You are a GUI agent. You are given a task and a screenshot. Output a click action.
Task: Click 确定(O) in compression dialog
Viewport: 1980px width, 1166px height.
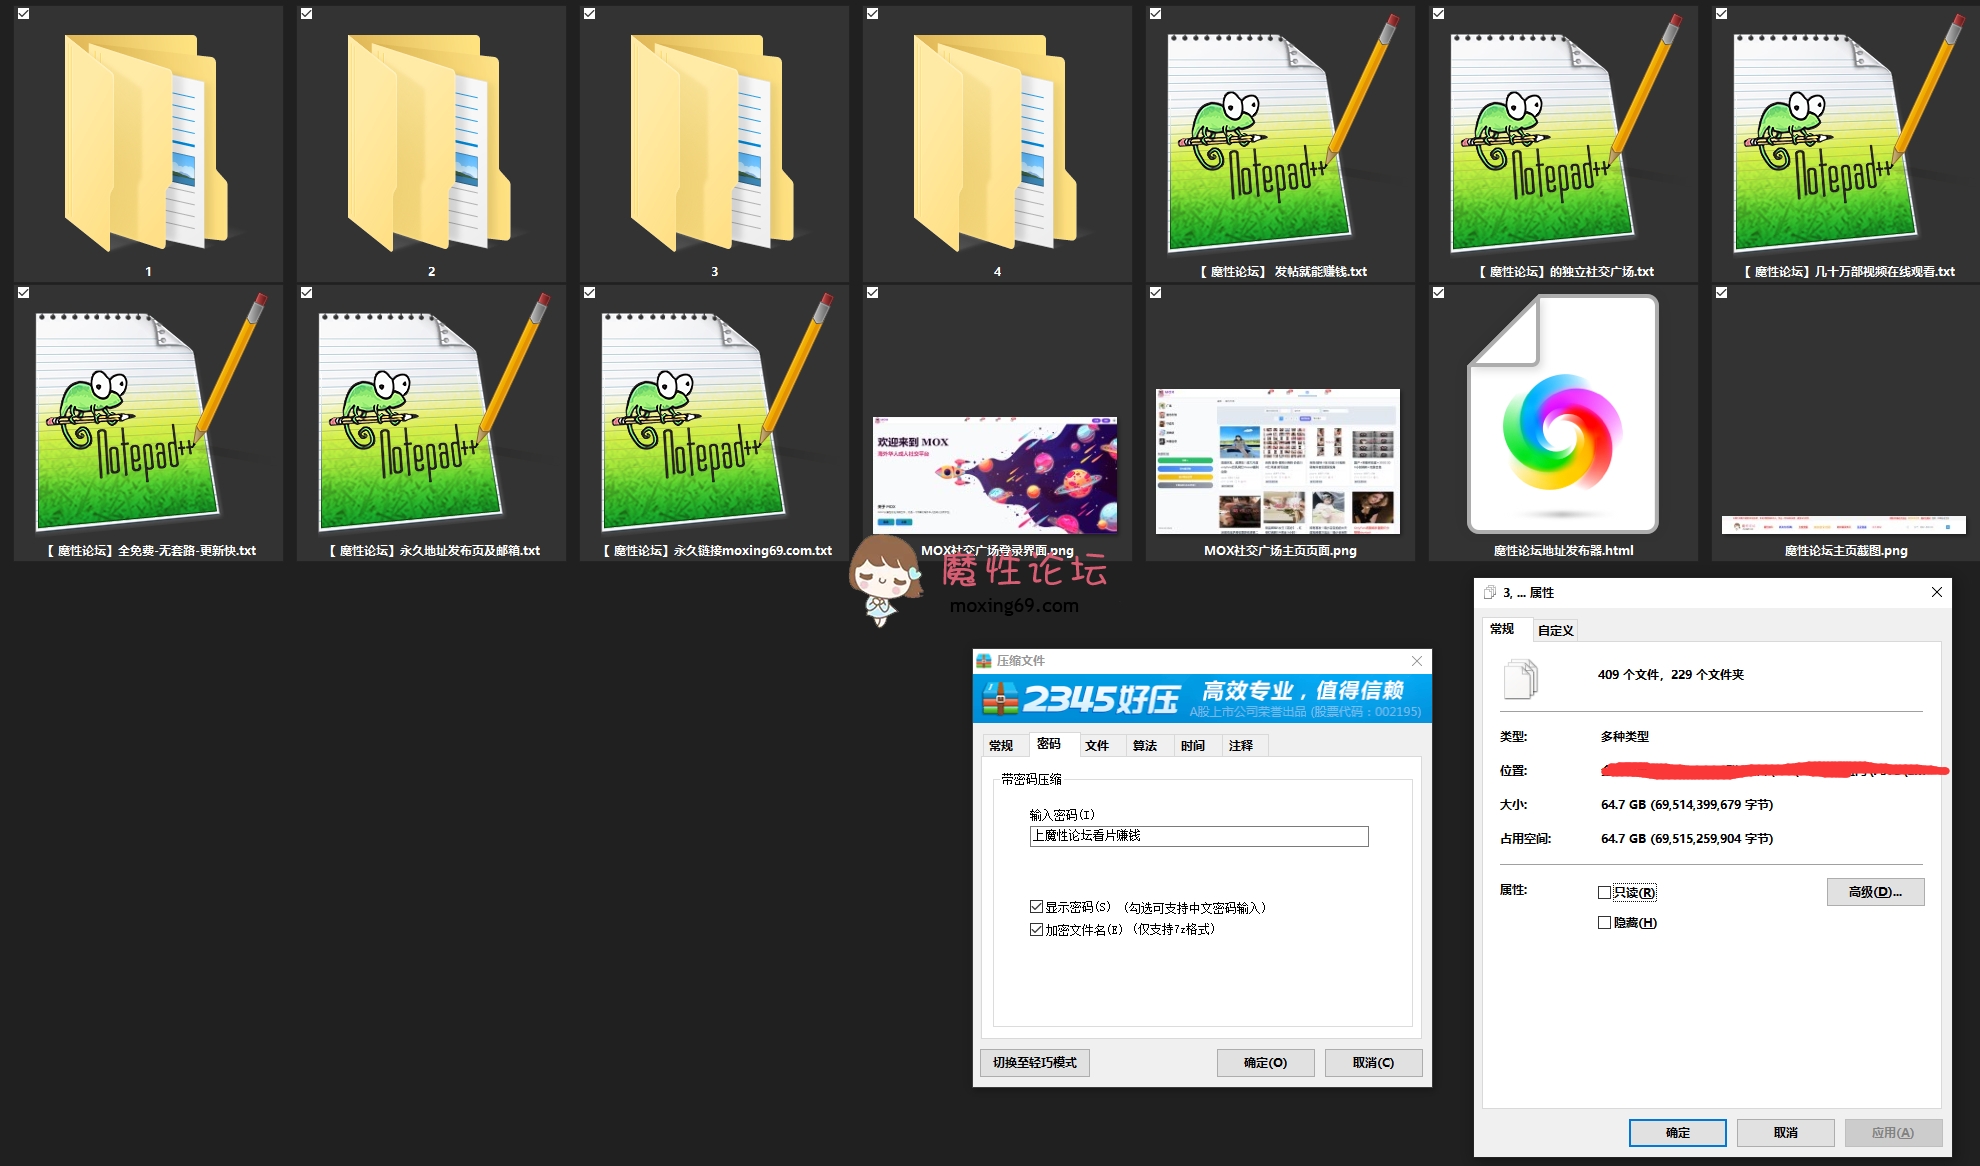pyautogui.click(x=1266, y=1062)
